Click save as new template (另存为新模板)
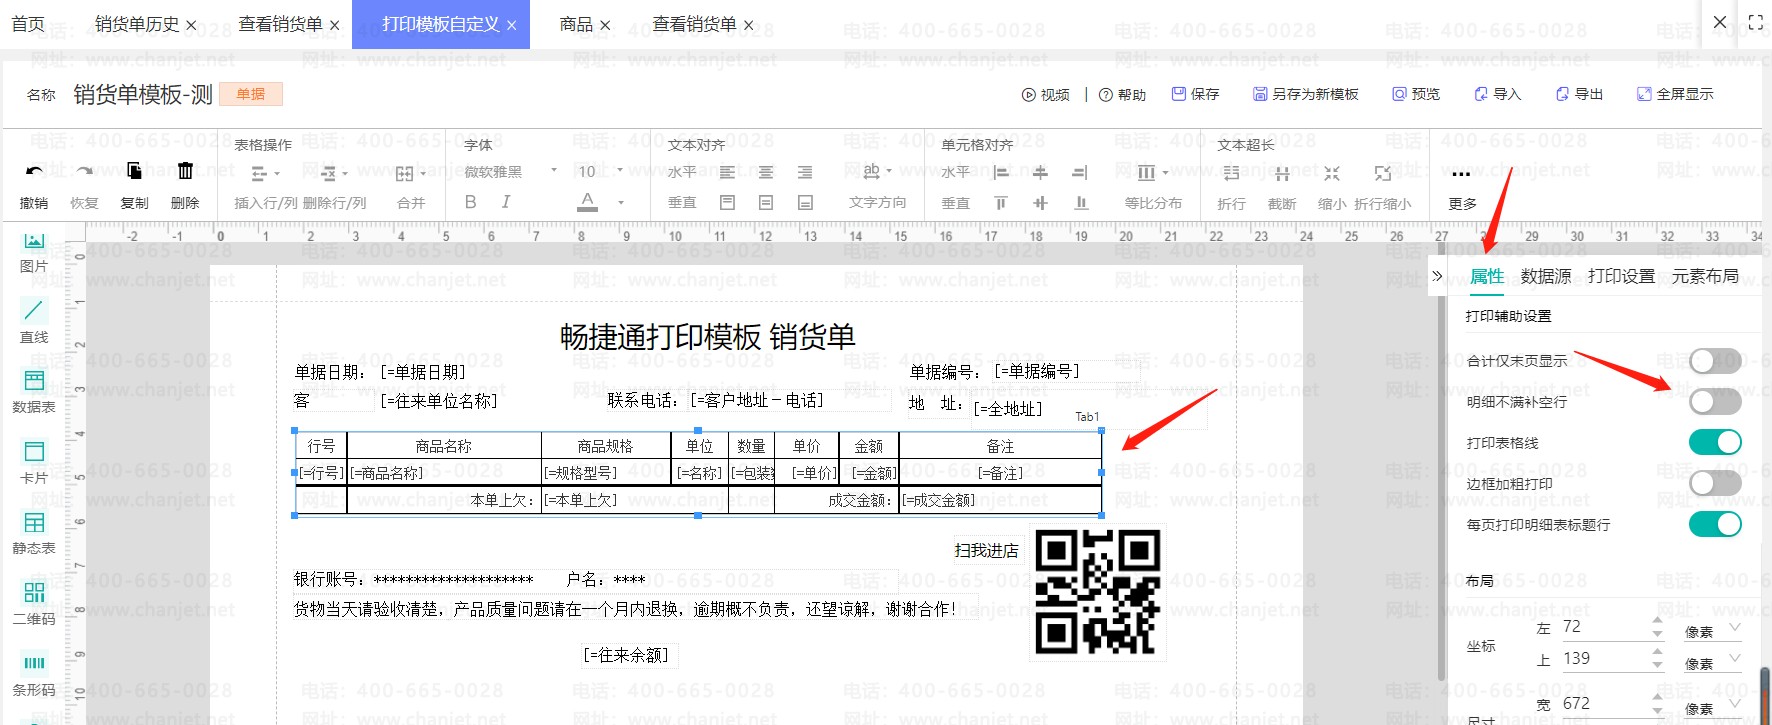 pyautogui.click(x=1306, y=94)
